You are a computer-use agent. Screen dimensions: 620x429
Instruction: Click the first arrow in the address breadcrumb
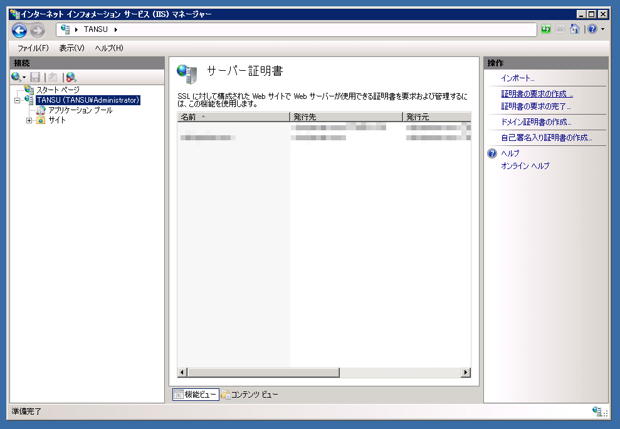coord(76,30)
